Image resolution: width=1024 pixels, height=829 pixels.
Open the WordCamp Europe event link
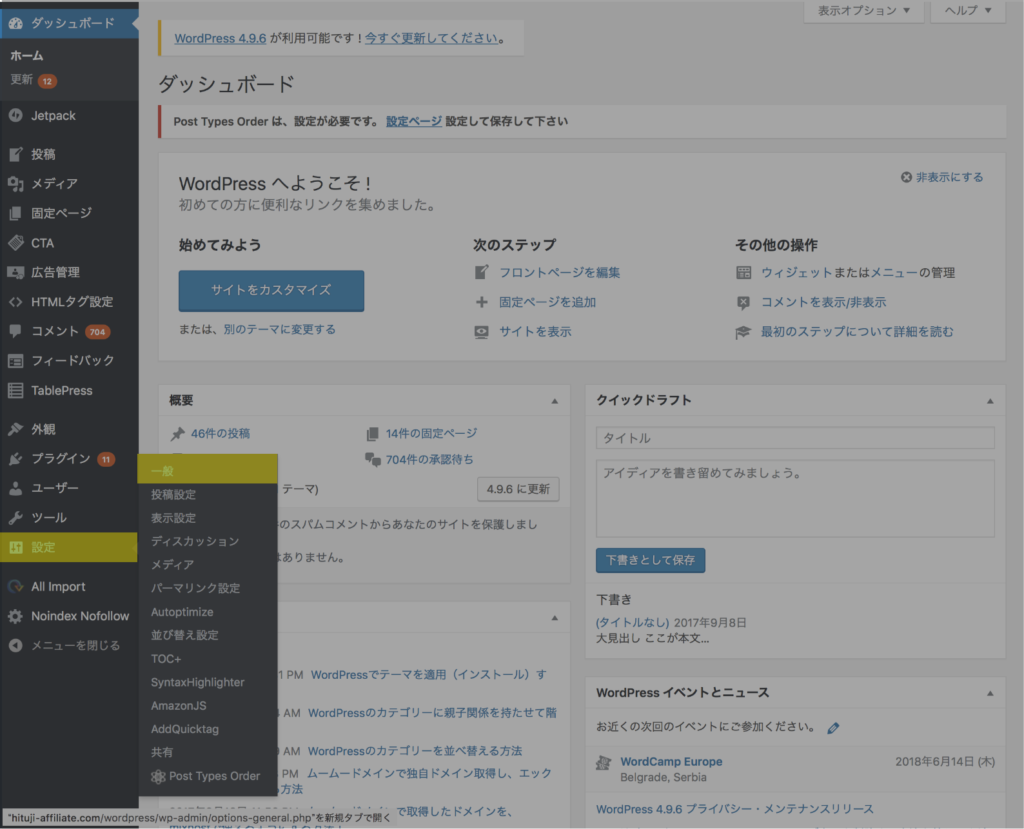pyautogui.click(x=671, y=762)
